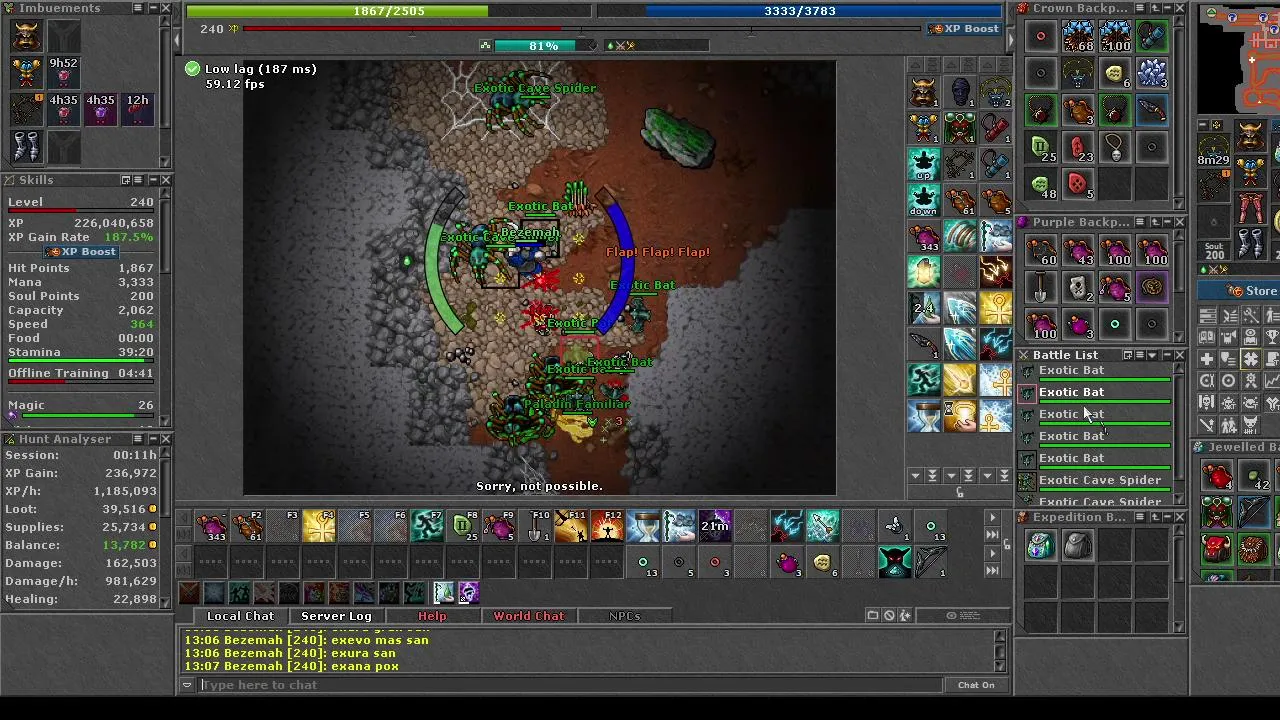The width and height of the screenshot is (1280, 720).
Task: Switch to the Local Chat tab
Action: 240,616
